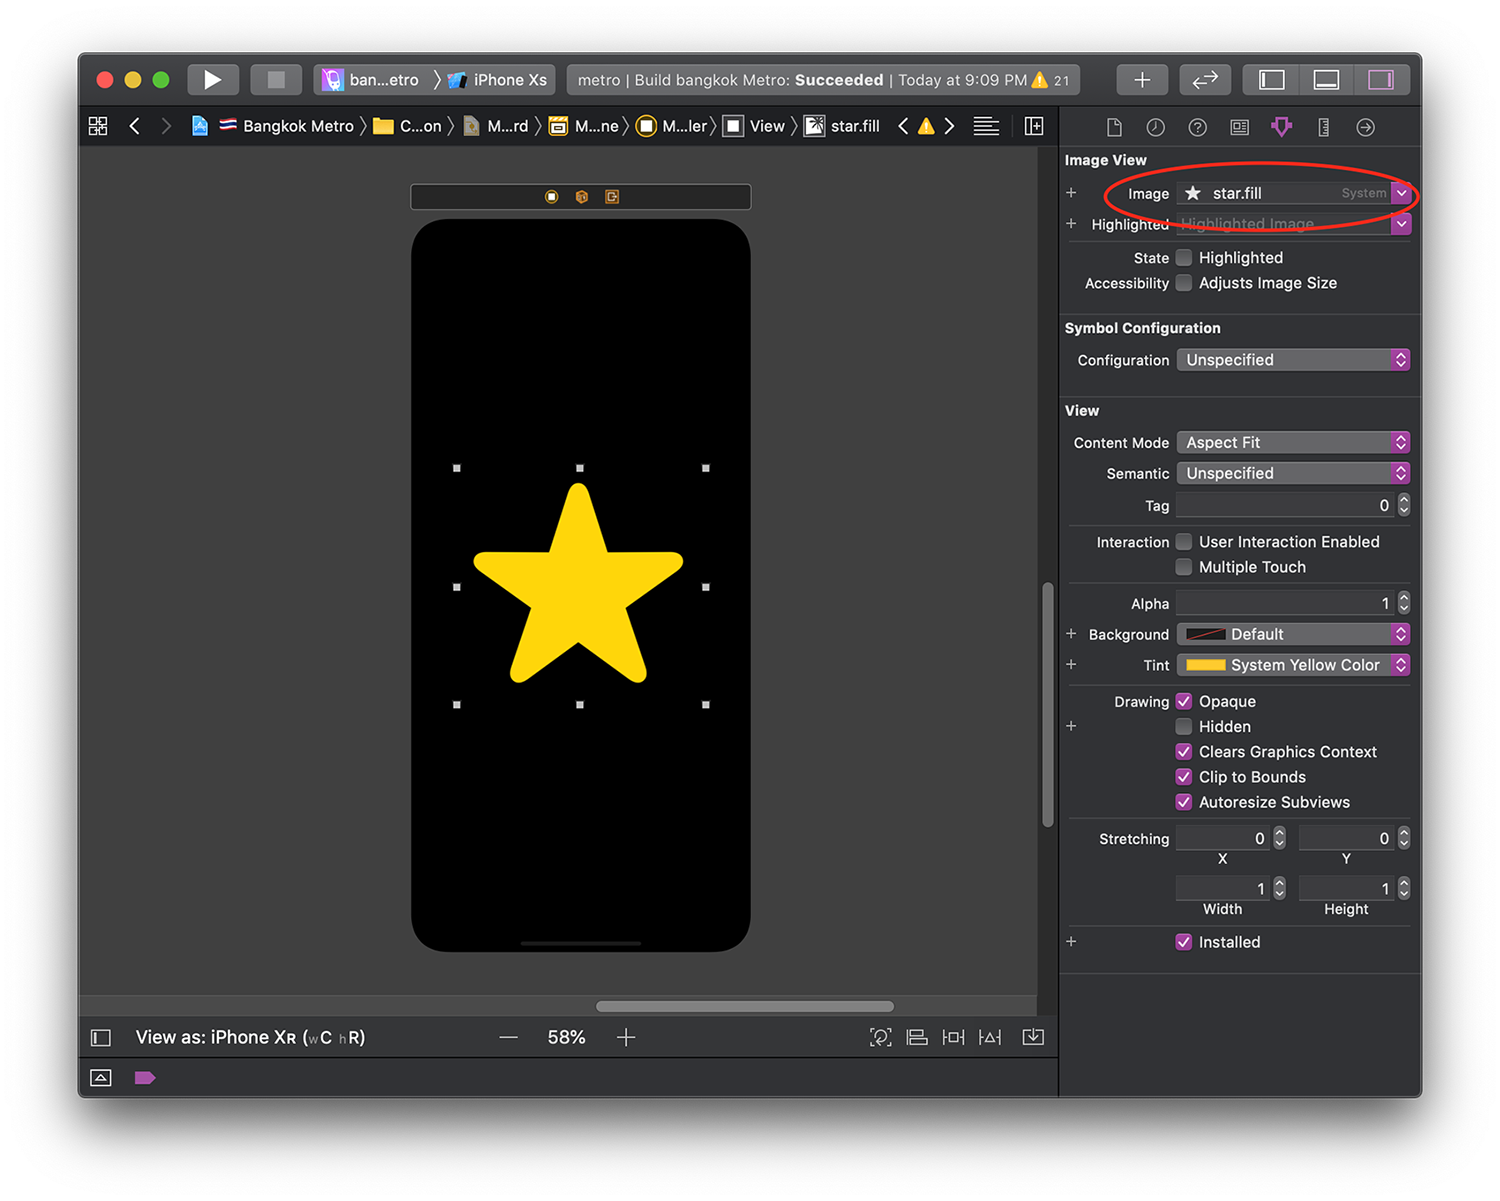
Task: Select the Exit icon in scene dock
Action: pos(612,197)
